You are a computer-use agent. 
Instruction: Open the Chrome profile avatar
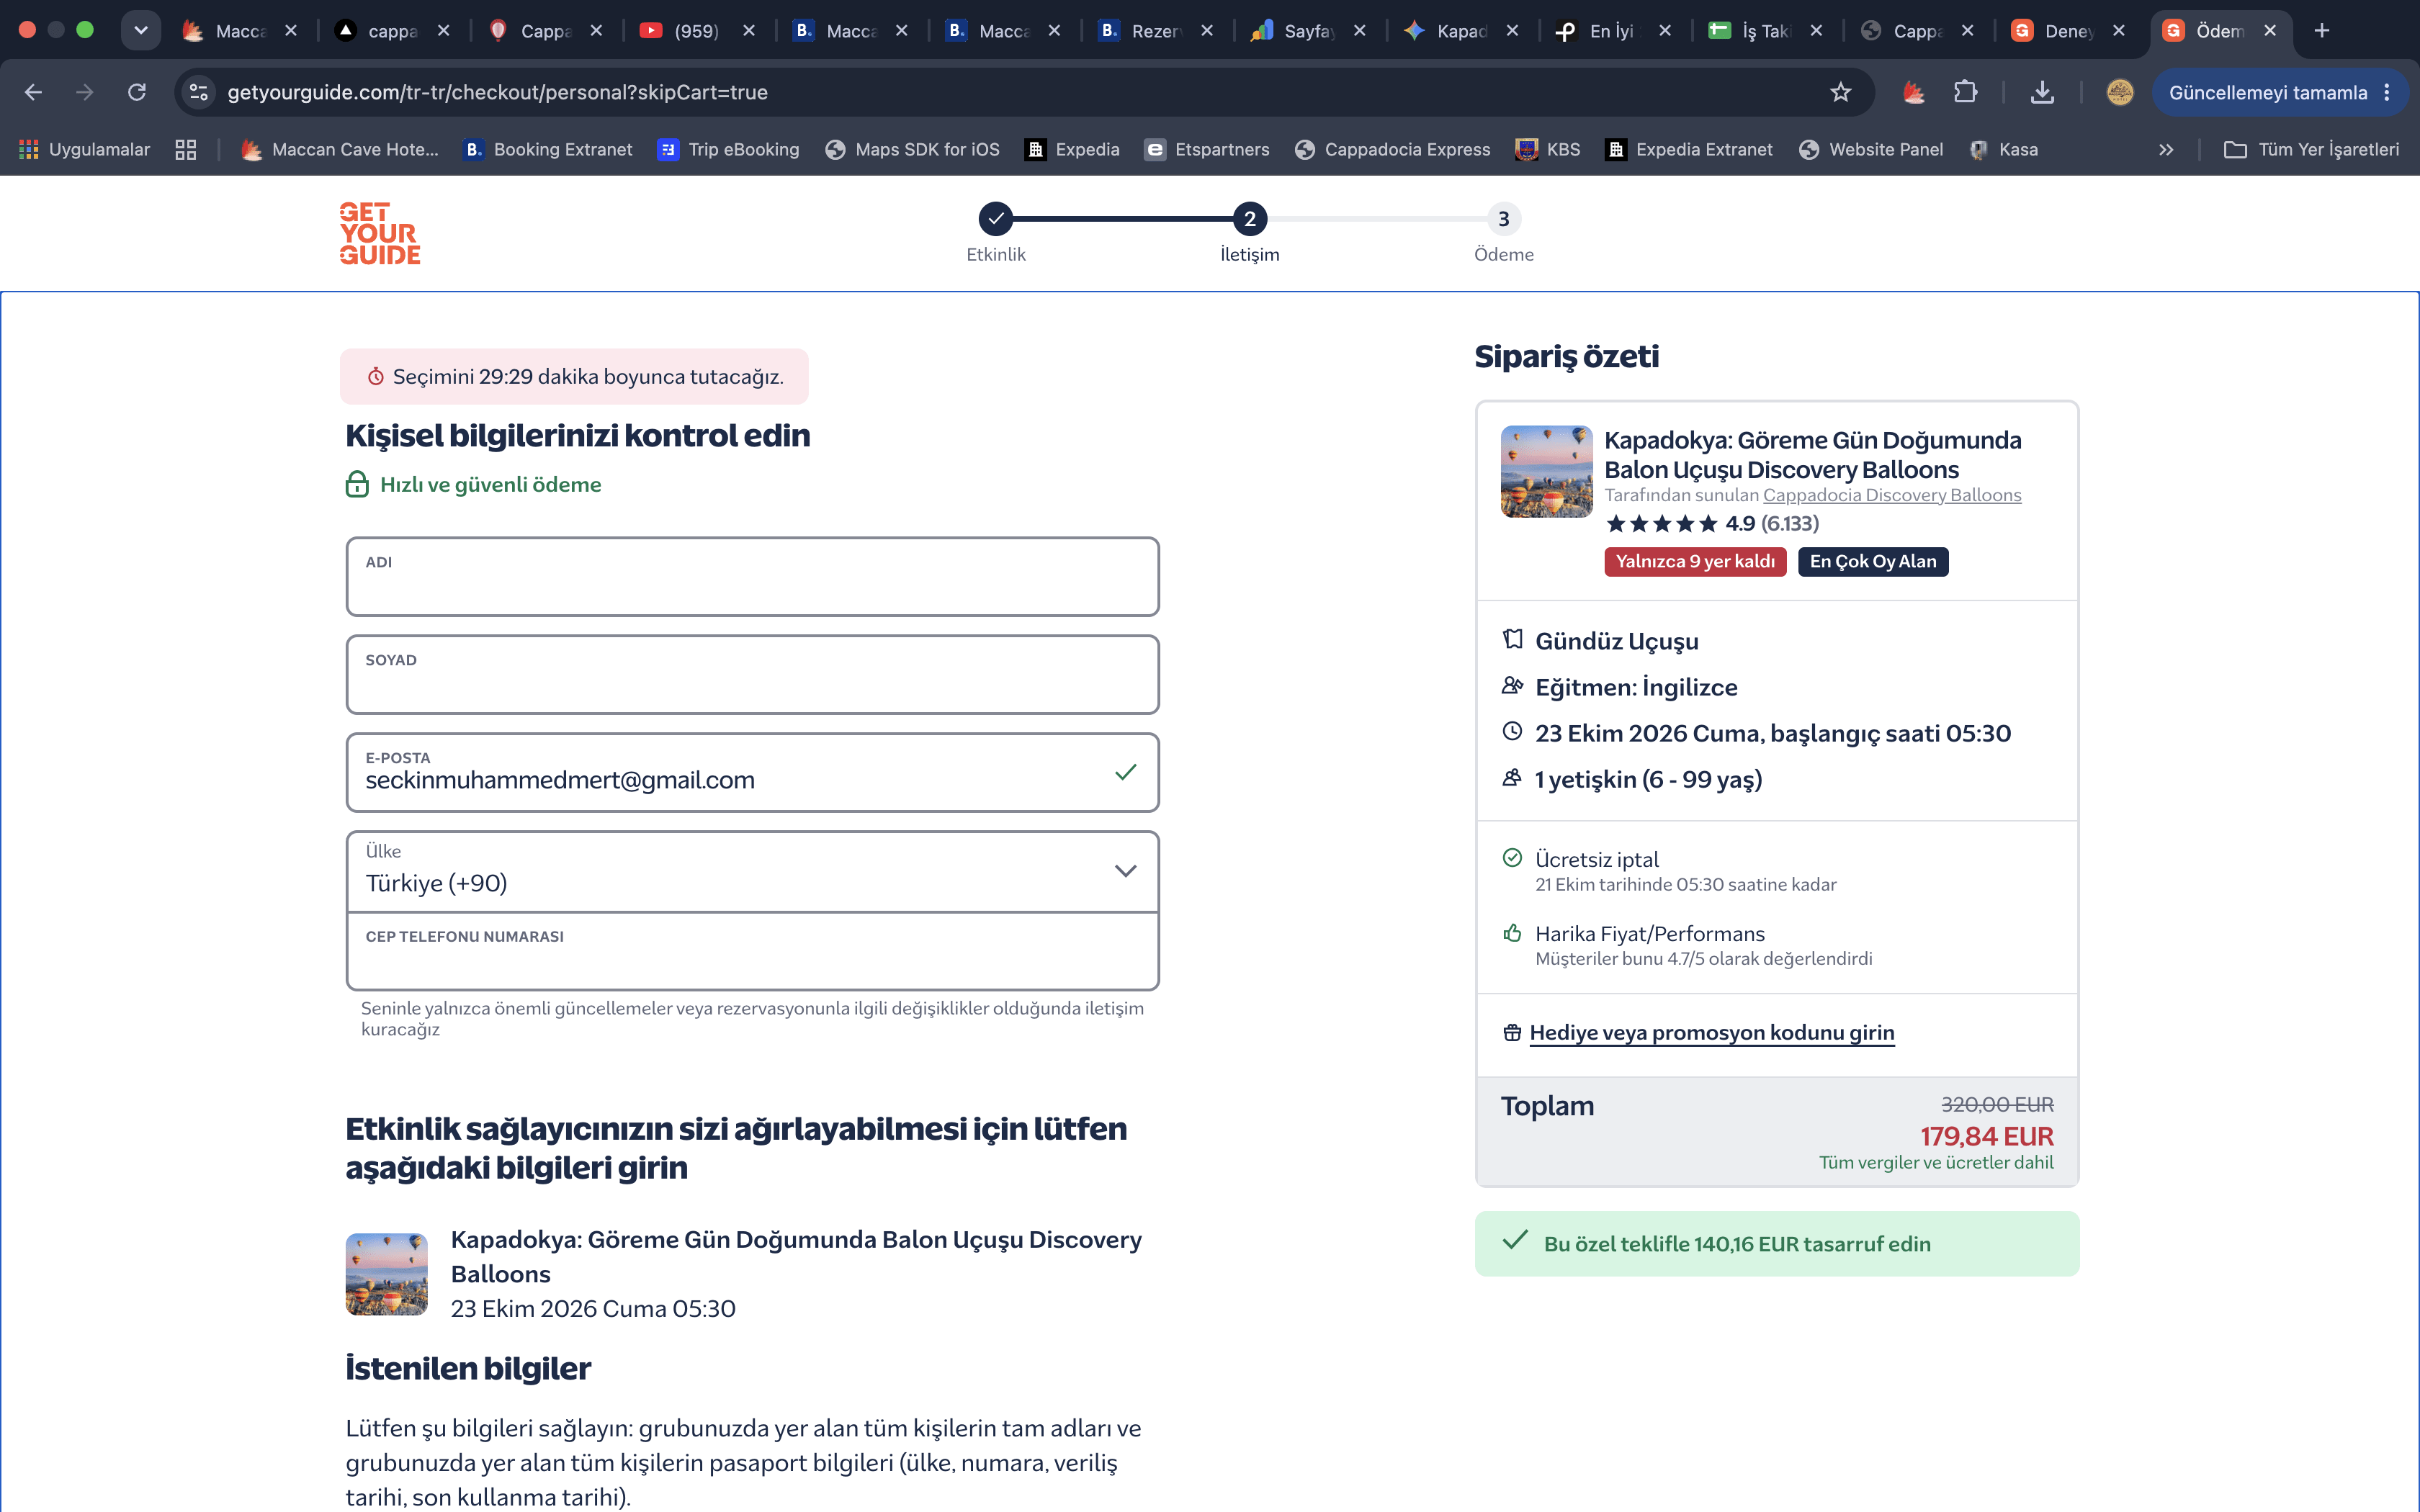[x=2119, y=92]
